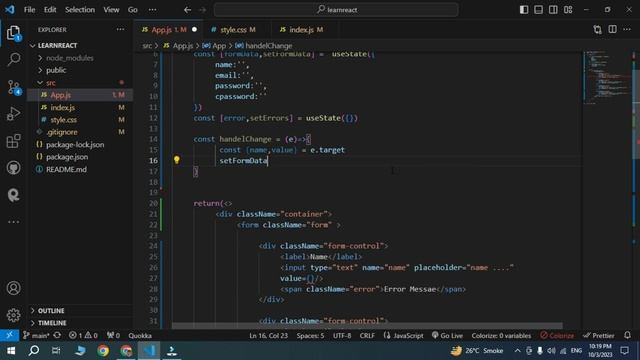
Task: Open the Quokka sidebar icon
Action: [13, 195]
